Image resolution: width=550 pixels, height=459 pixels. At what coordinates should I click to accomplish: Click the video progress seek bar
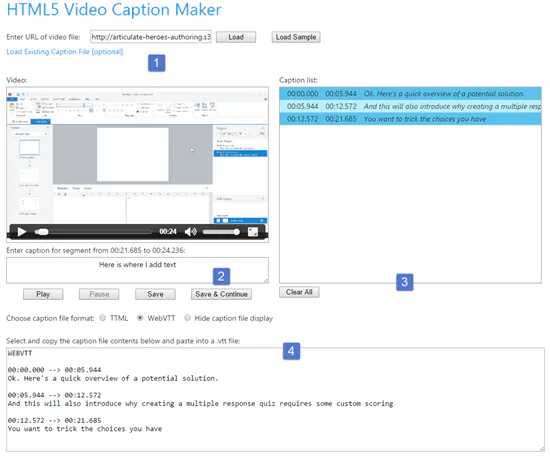[93, 232]
